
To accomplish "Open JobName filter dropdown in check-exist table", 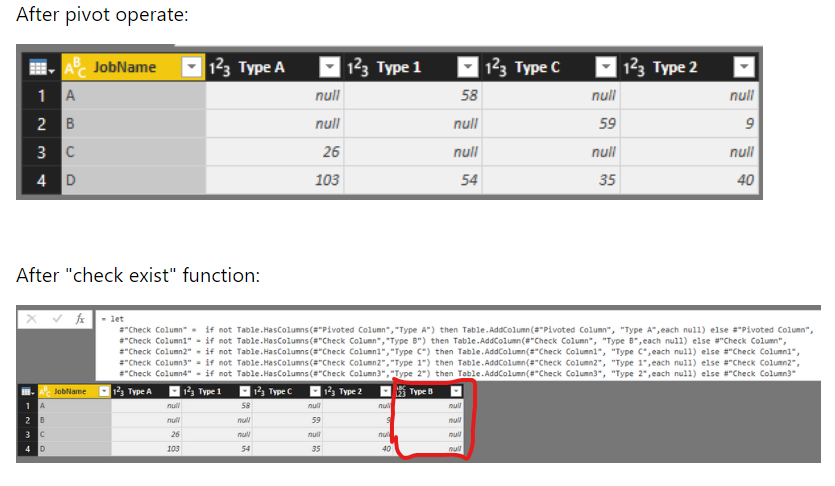I will coord(104,391).
